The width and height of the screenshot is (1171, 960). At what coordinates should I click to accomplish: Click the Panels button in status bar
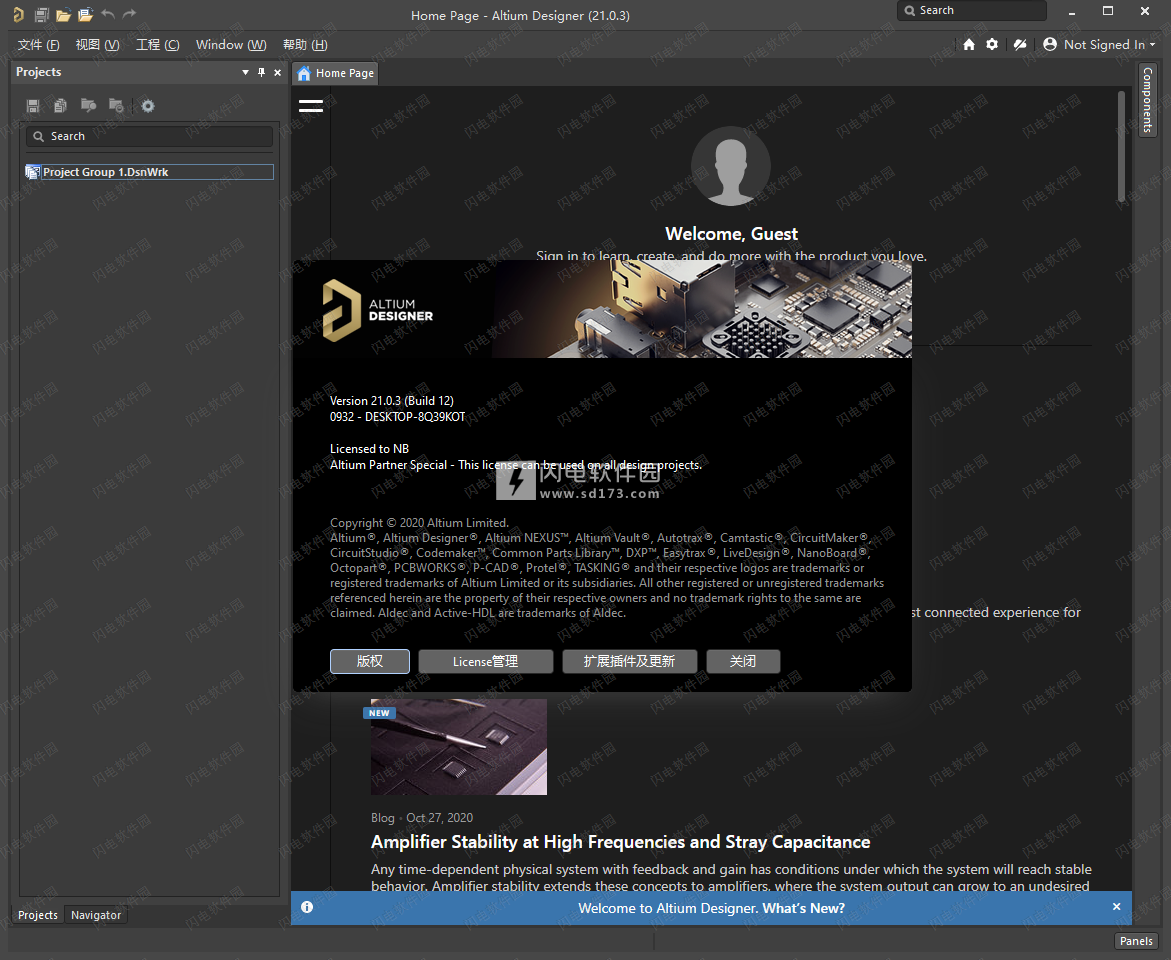point(1136,941)
